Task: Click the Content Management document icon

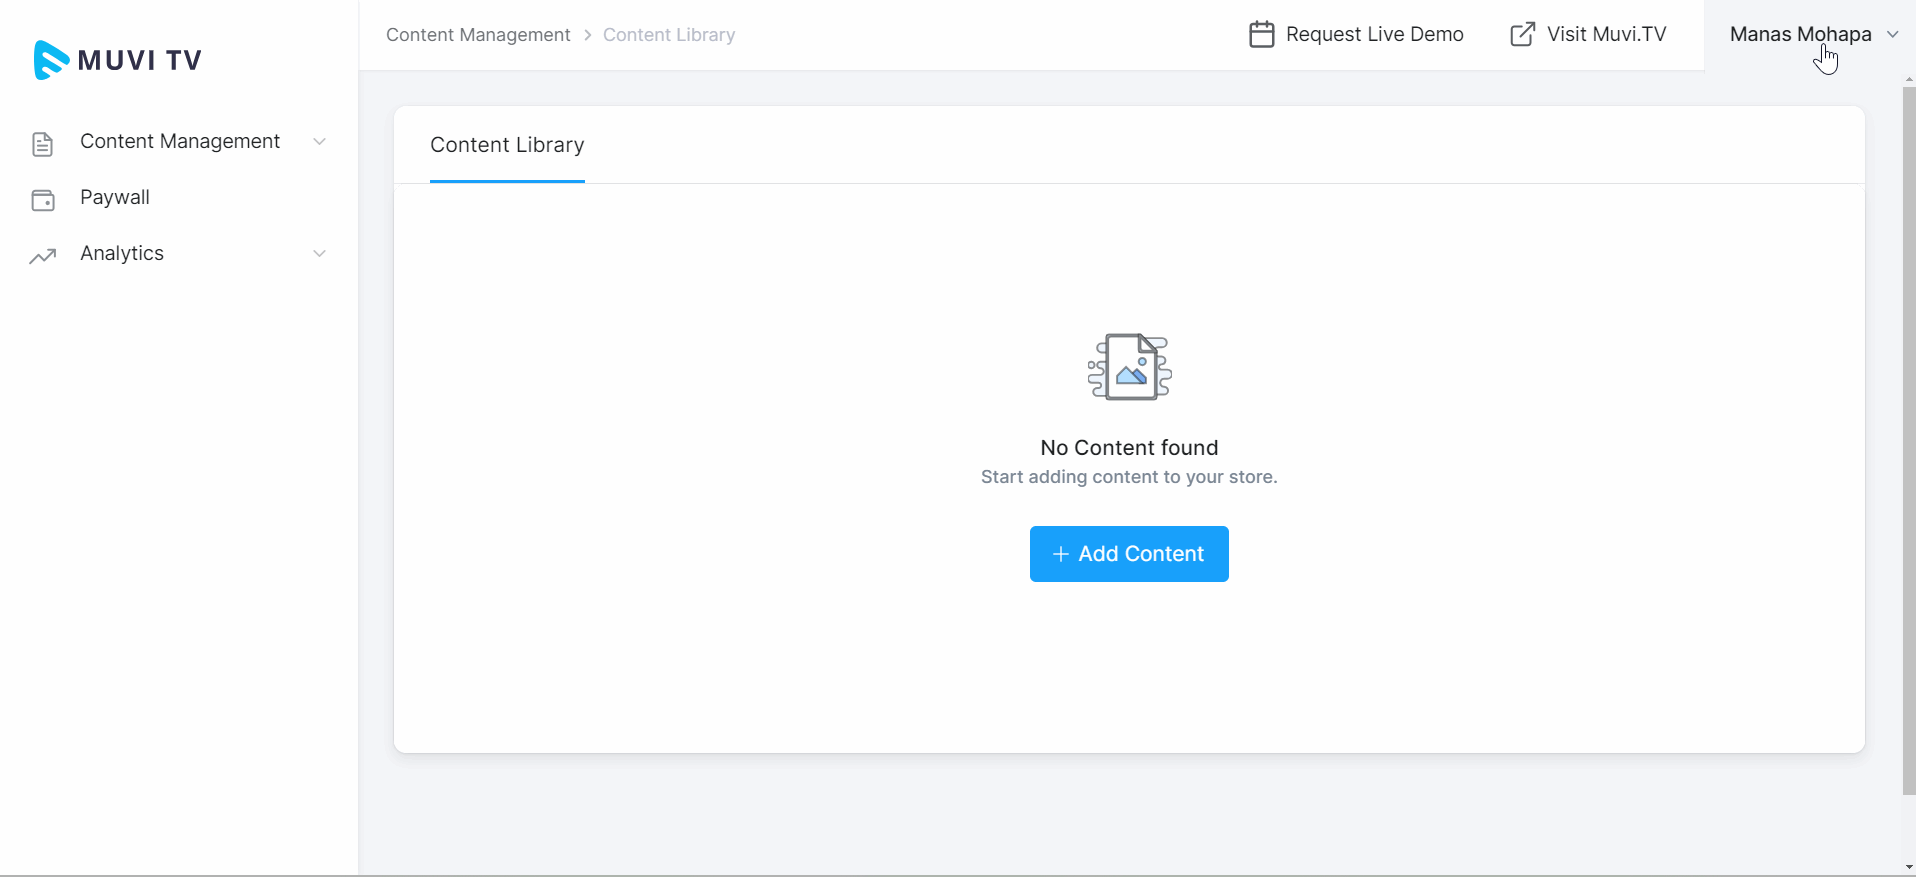Action: click(x=42, y=144)
